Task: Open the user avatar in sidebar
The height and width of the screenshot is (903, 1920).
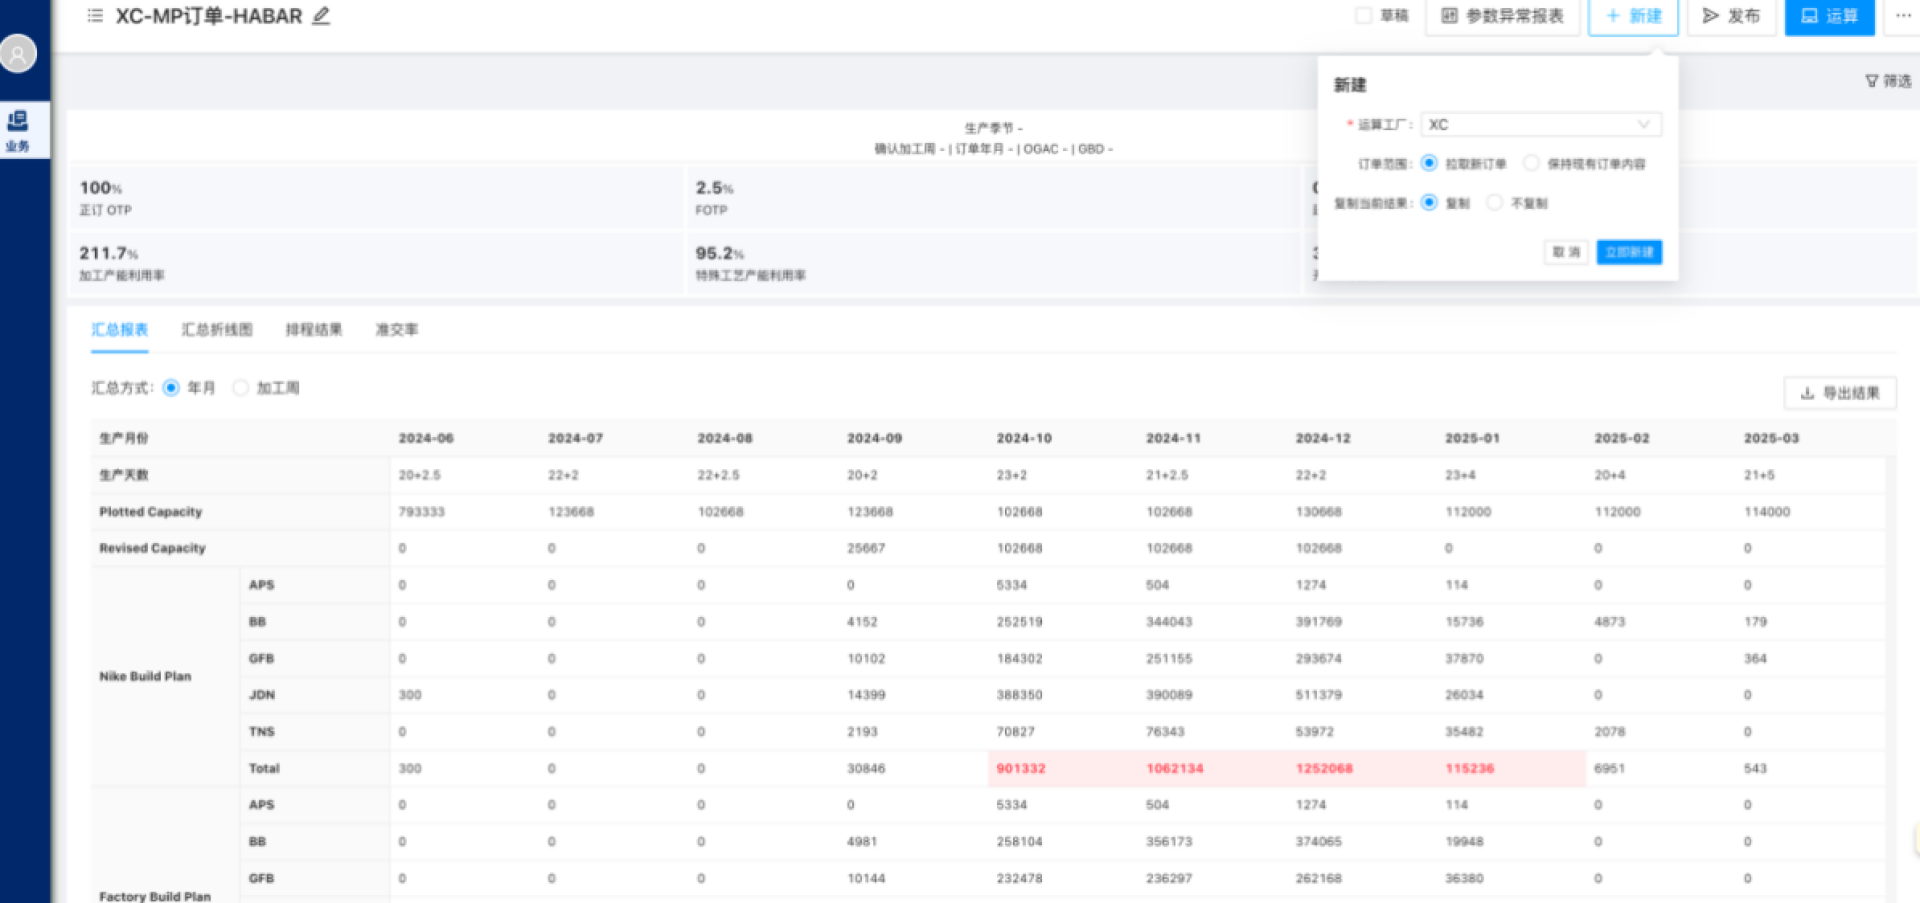Action: [x=18, y=54]
